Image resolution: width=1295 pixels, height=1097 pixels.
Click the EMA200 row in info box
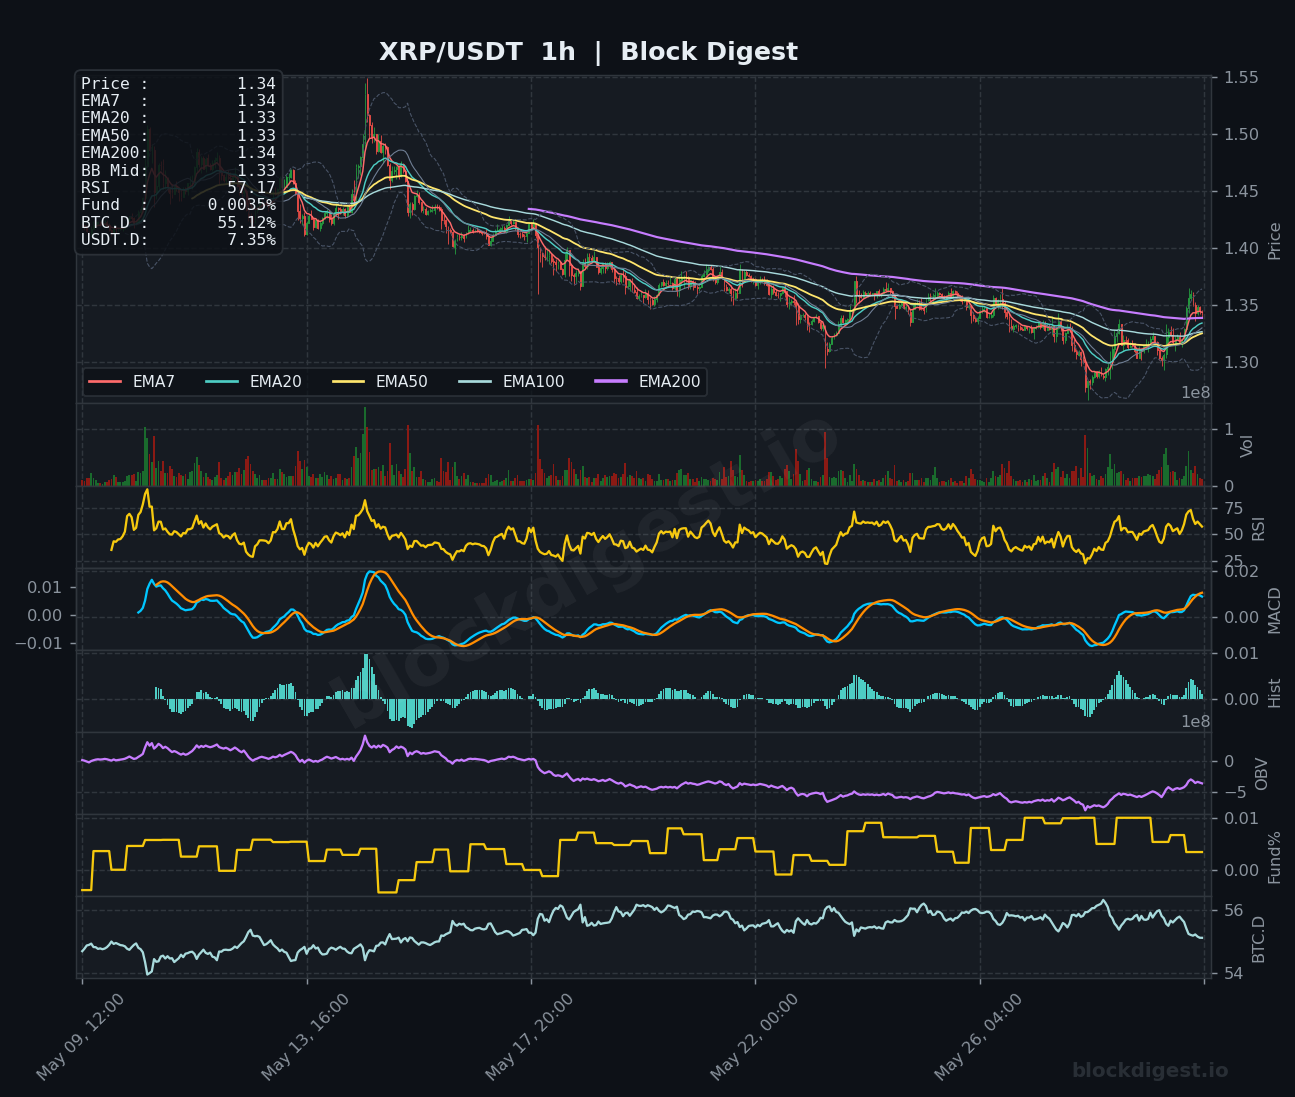coord(178,153)
